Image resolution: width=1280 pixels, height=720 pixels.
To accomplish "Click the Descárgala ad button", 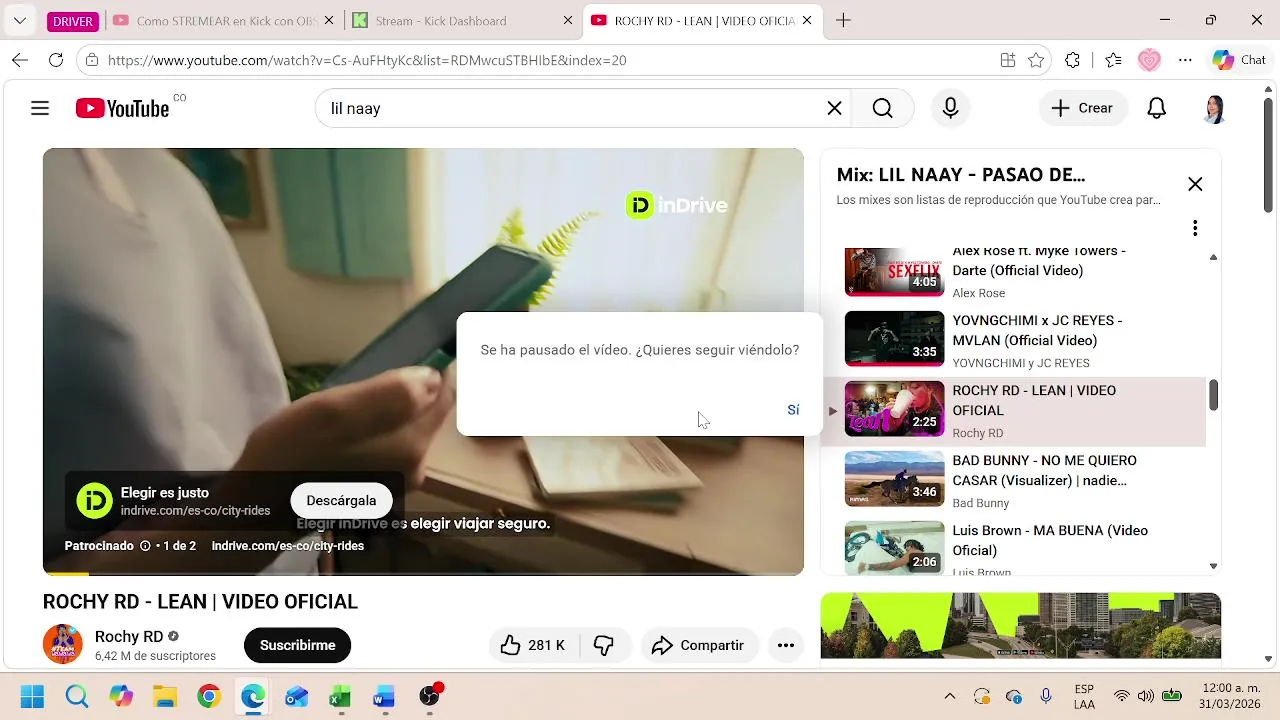I will pos(341,500).
